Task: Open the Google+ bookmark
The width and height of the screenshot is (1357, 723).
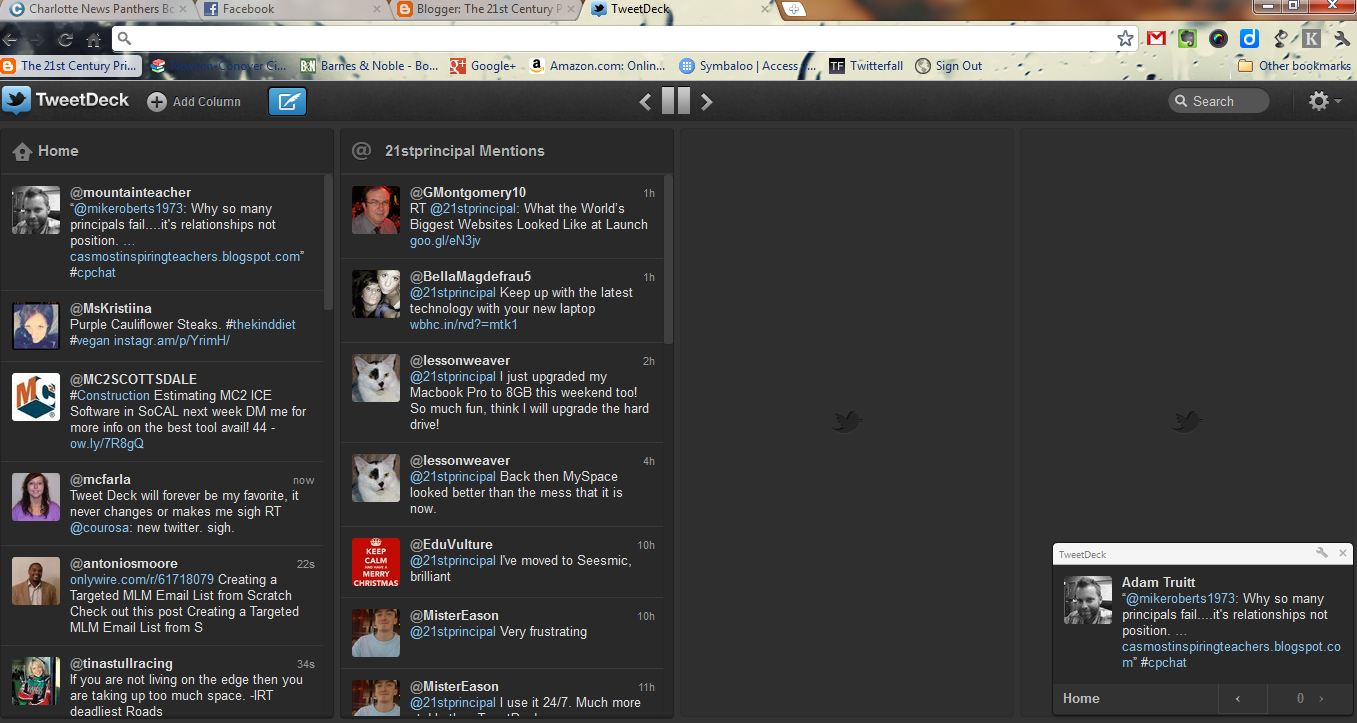Action: [483, 66]
